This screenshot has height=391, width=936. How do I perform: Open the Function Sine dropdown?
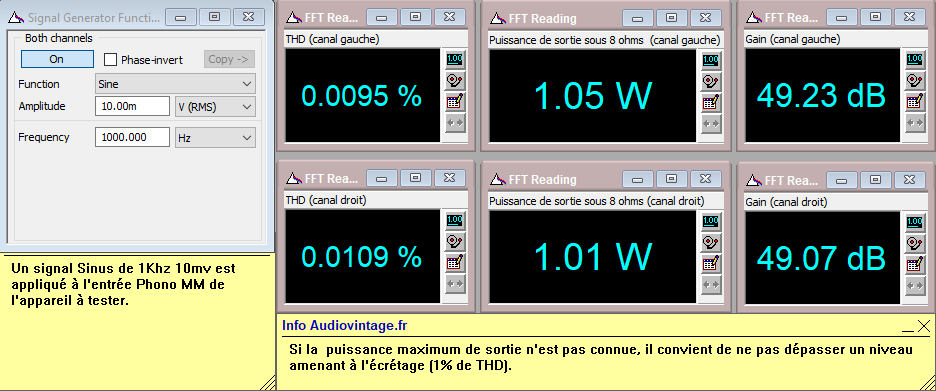click(x=176, y=84)
